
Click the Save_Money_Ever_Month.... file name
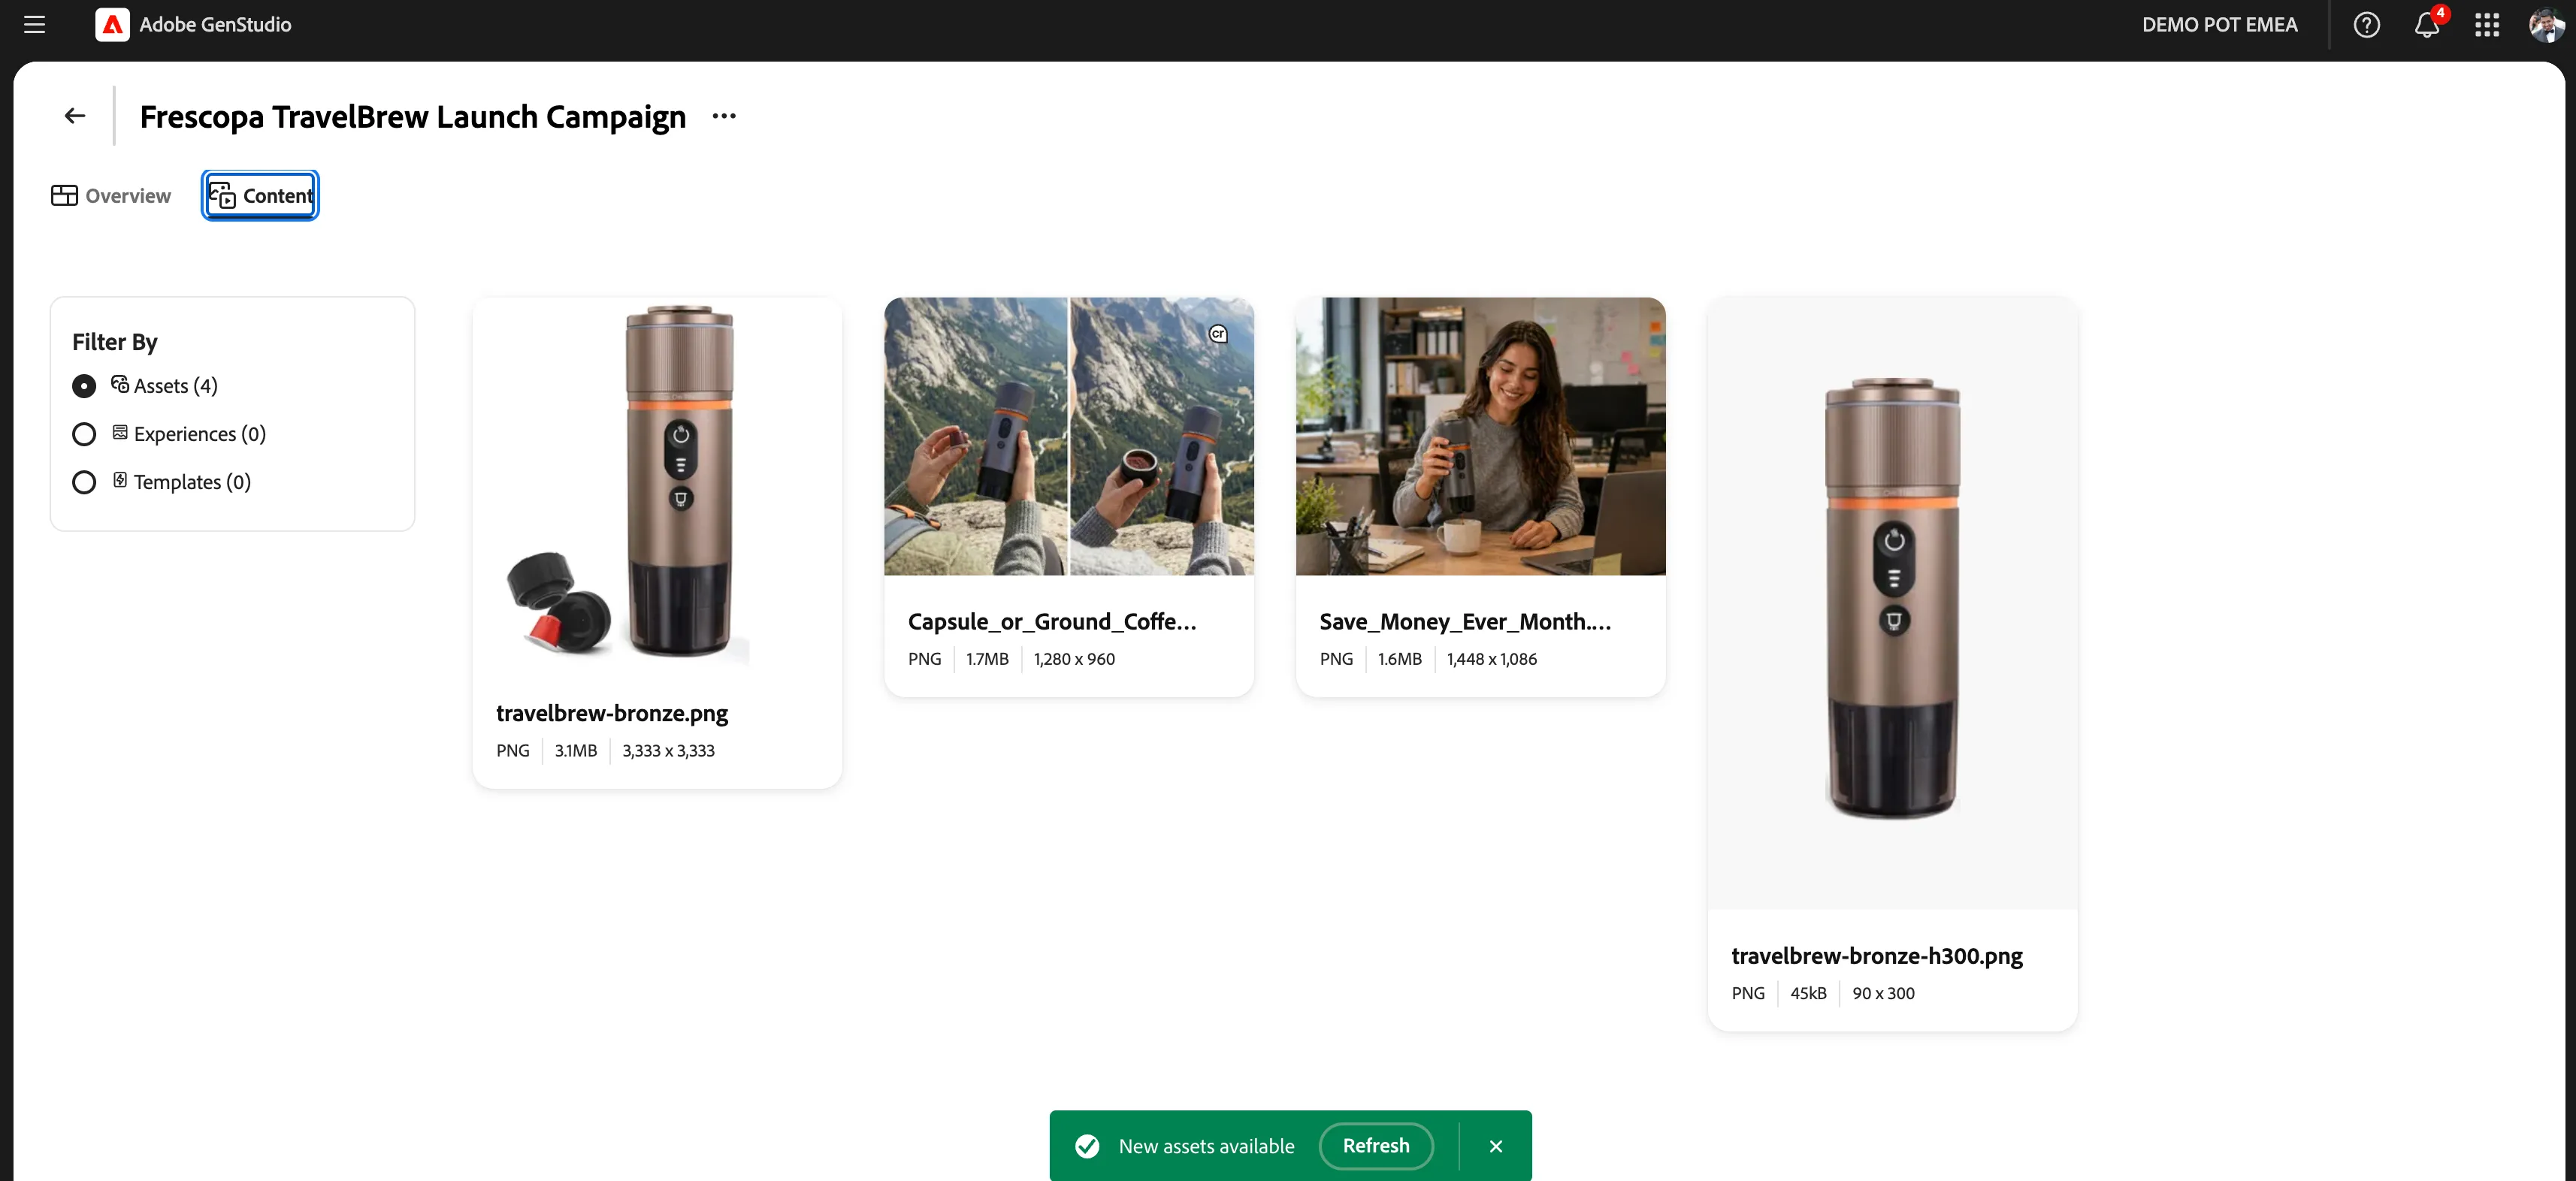pos(1465,622)
